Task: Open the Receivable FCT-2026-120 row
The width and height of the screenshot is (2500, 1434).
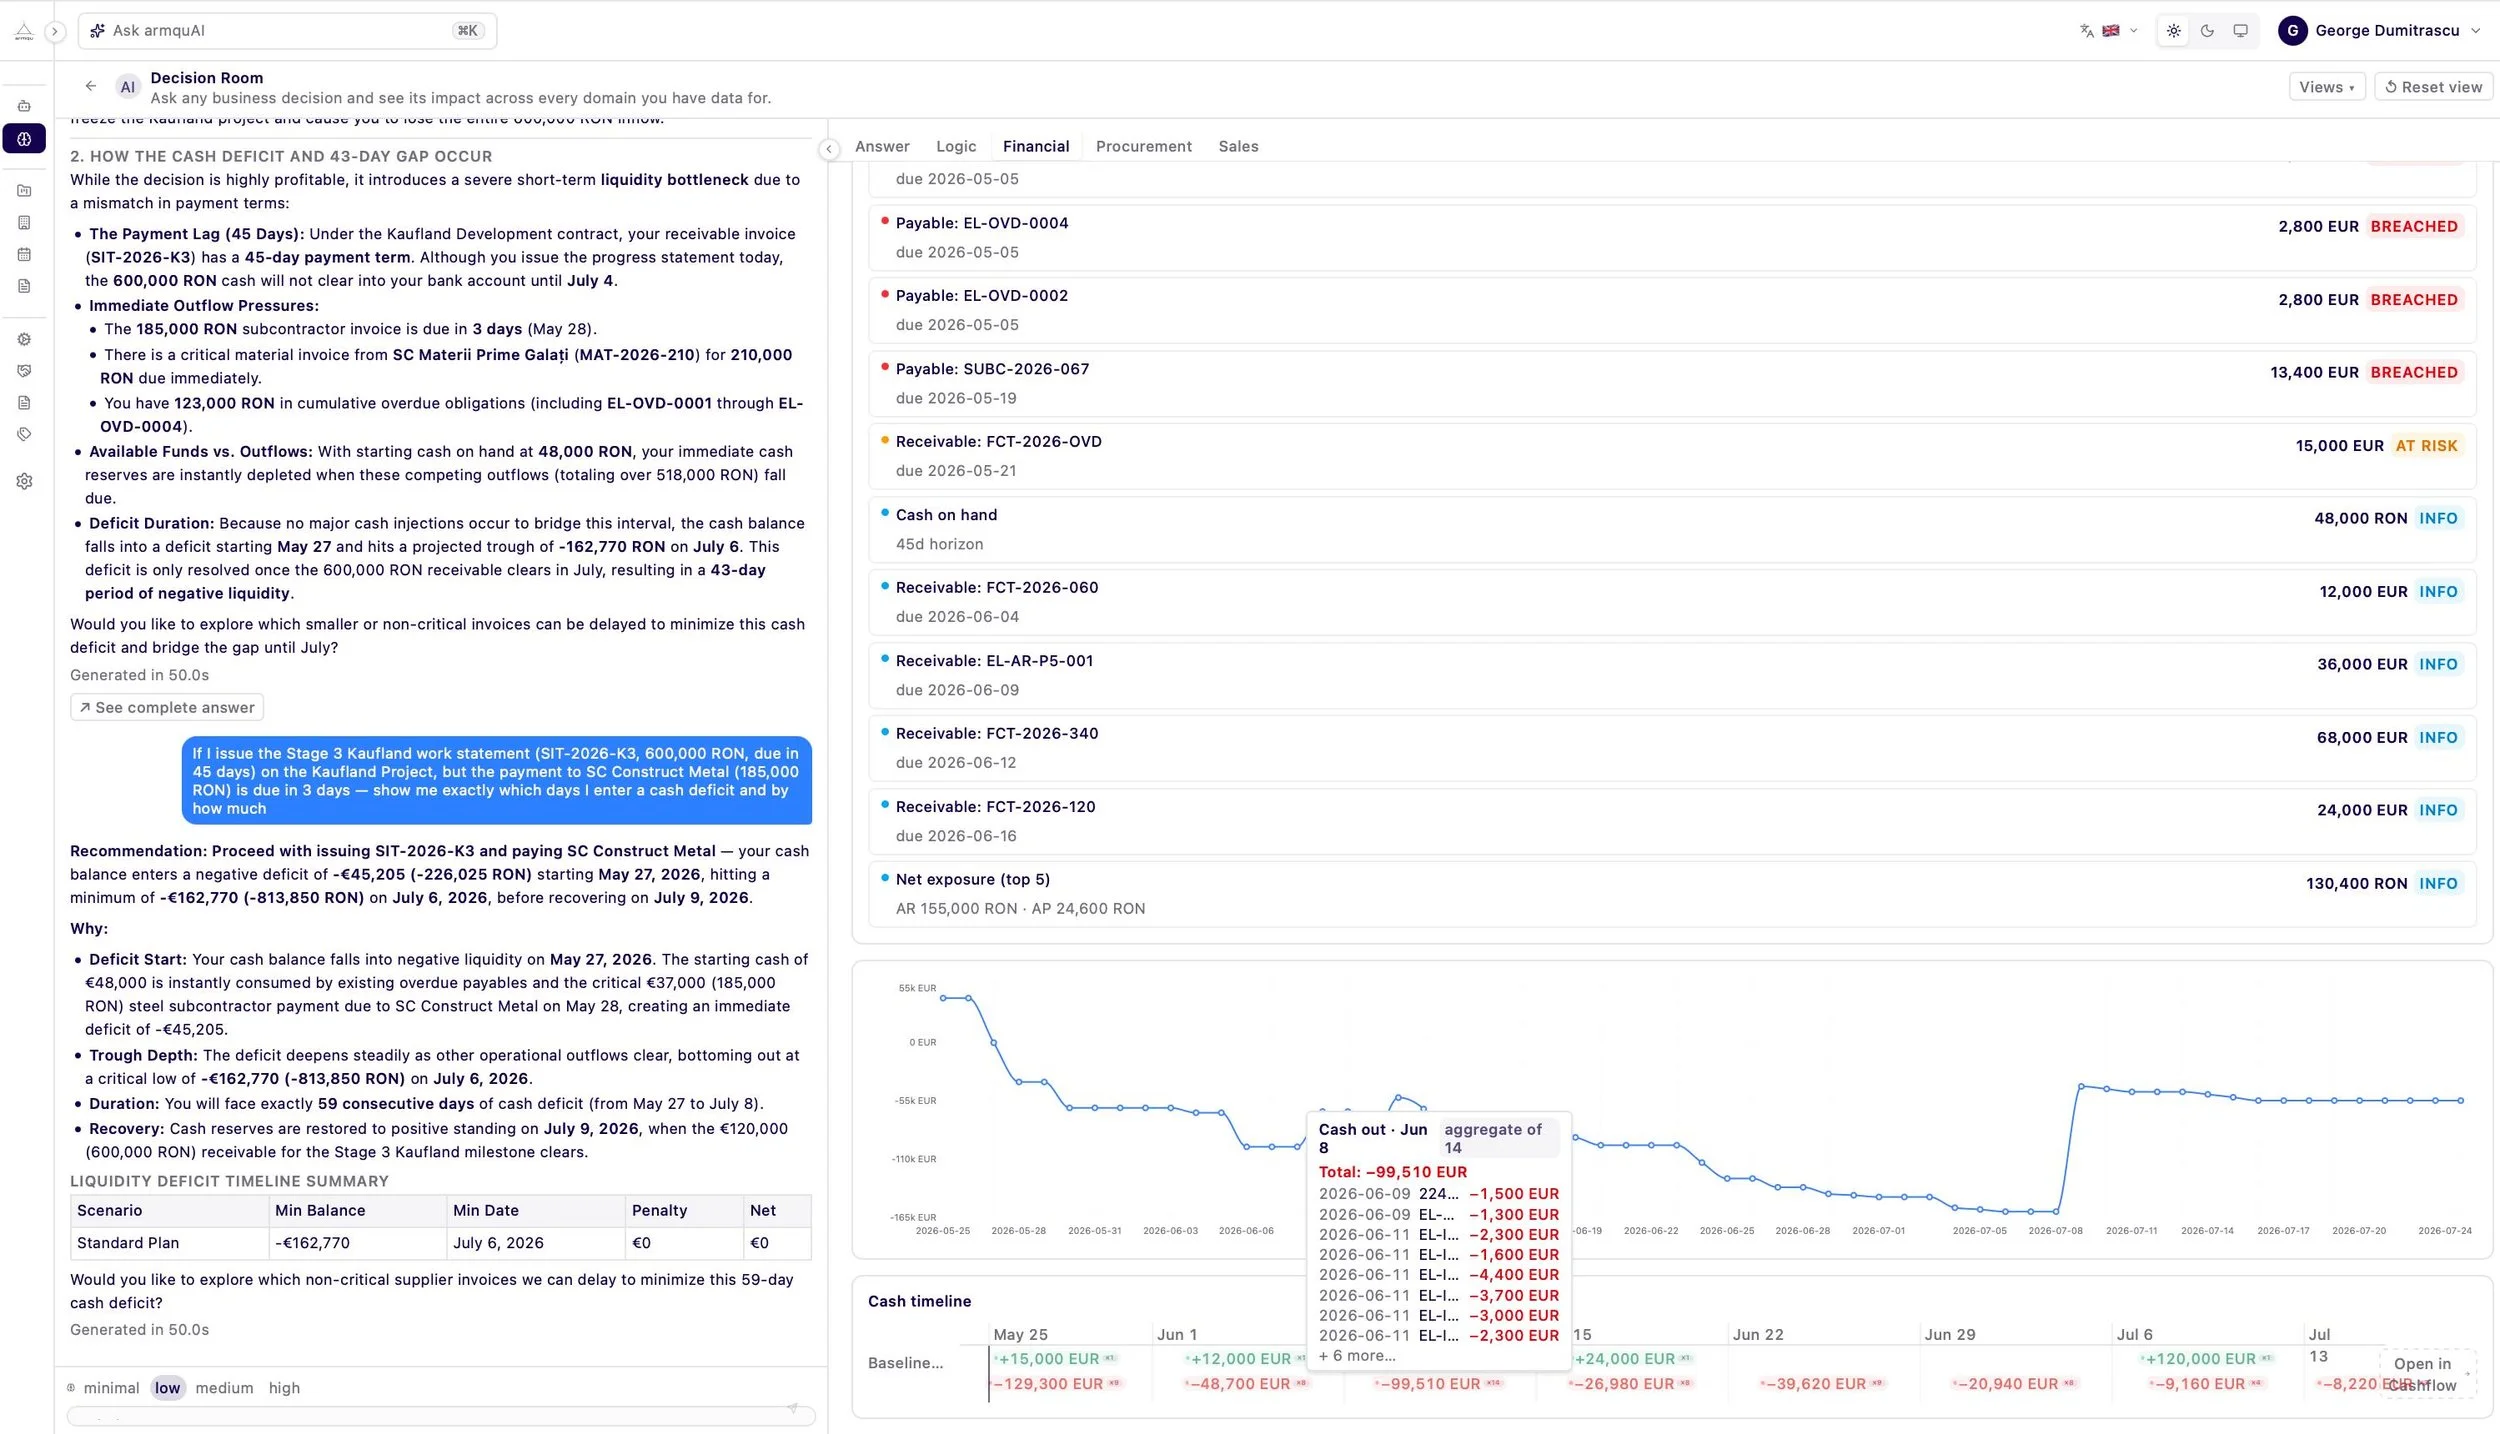Action: tap(1673, 821)
